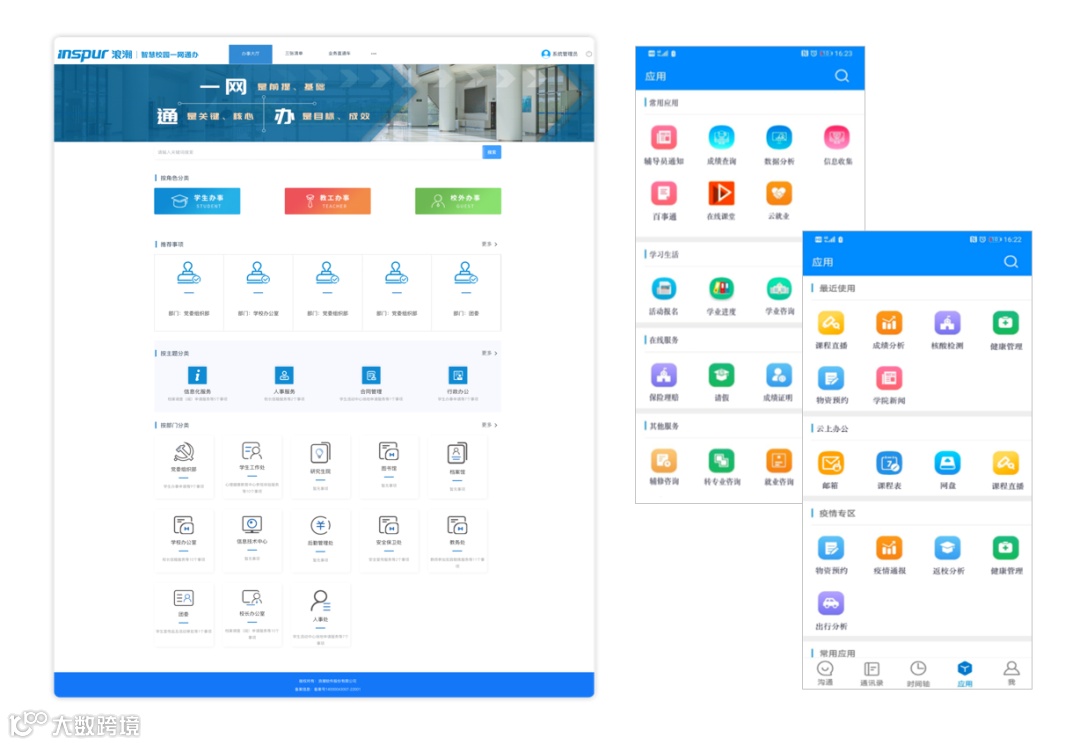
Task: Expand the ellipsis more menu in portal nav
Action: click(x=373, y=54)
